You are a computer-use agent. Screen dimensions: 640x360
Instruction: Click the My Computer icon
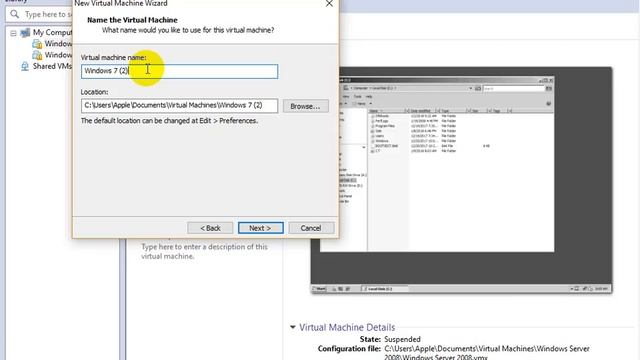pyautogui.click(x=25, y=33)
